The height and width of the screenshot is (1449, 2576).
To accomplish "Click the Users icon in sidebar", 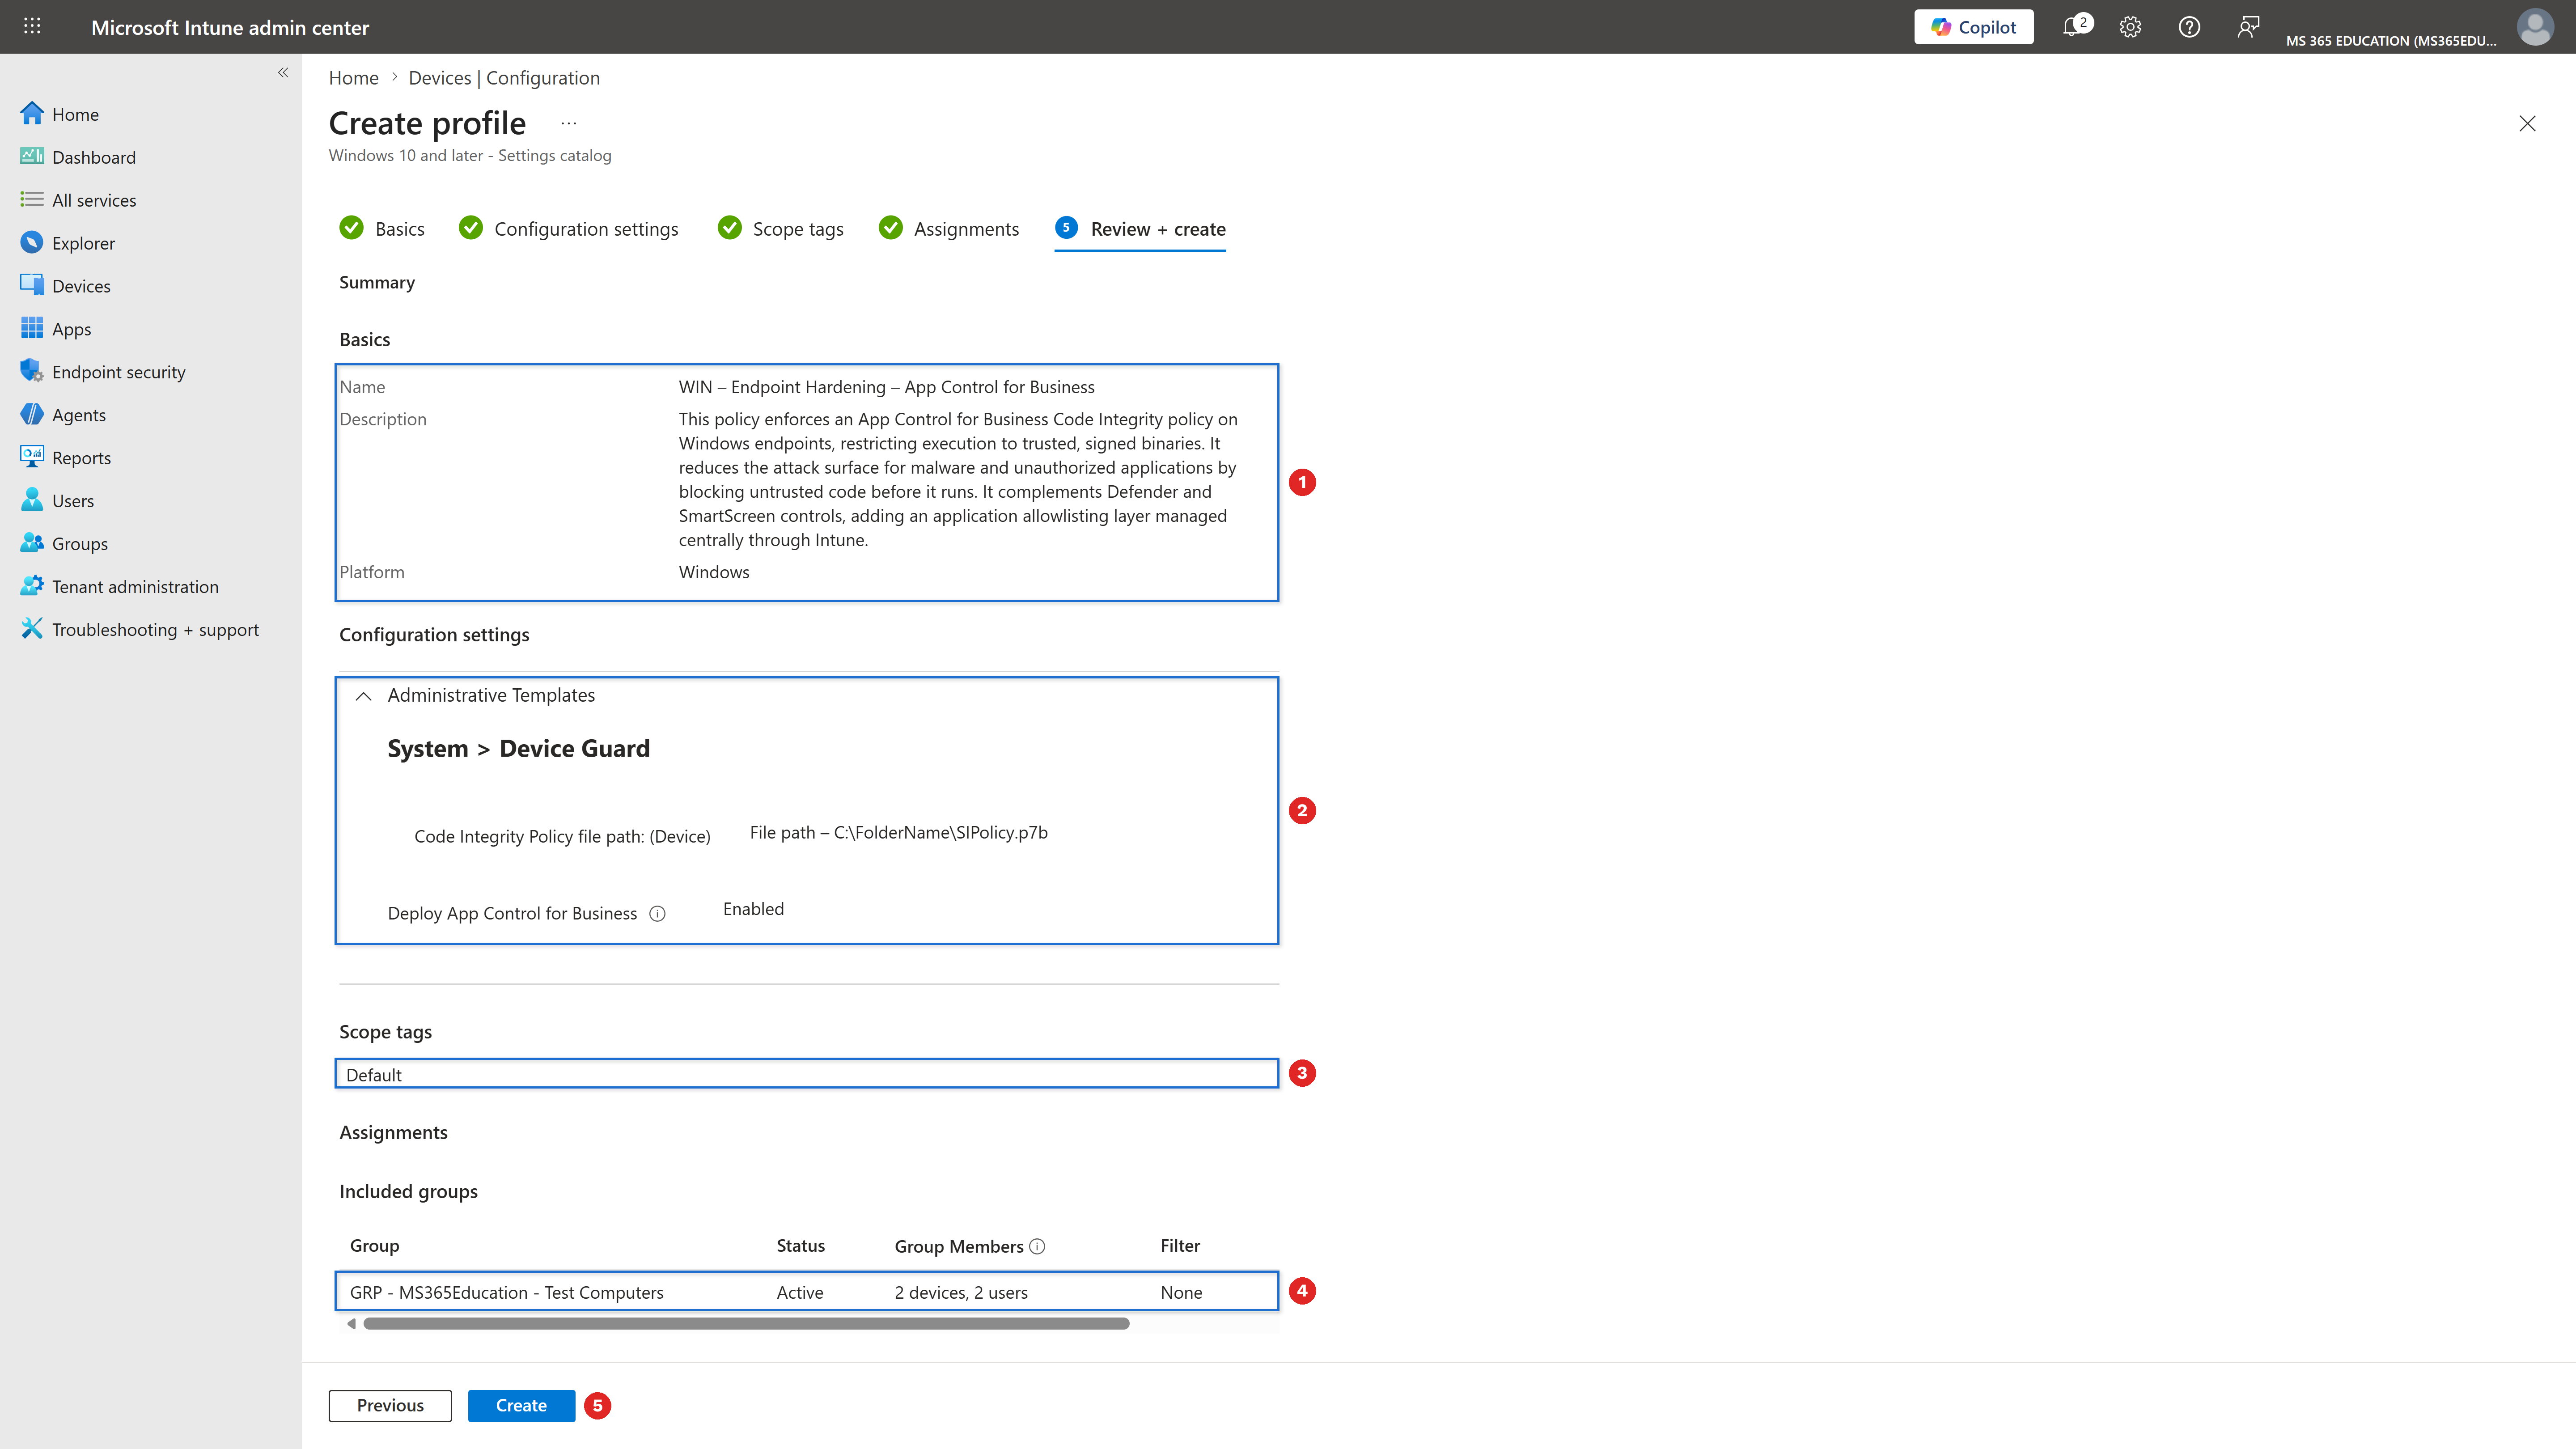I will [x=32, y=500].
